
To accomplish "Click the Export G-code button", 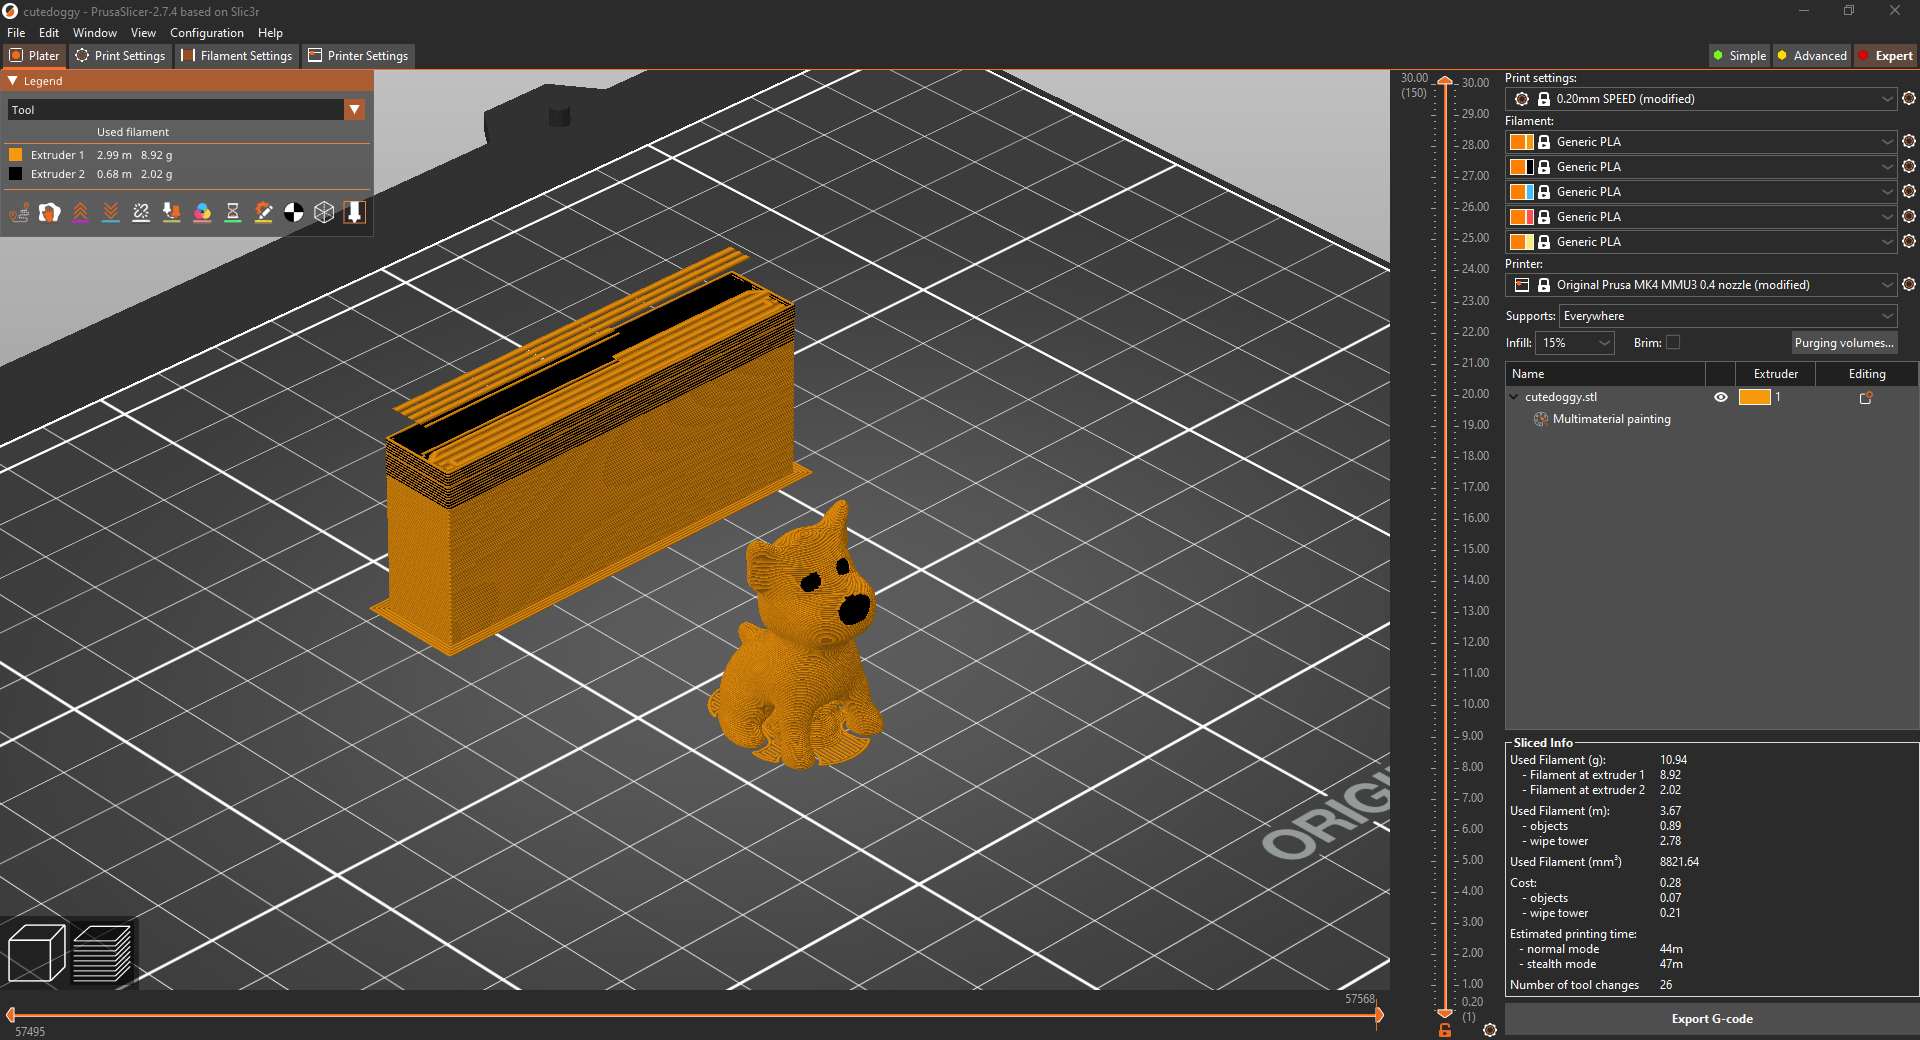I will click(x=1711, y=1018).
